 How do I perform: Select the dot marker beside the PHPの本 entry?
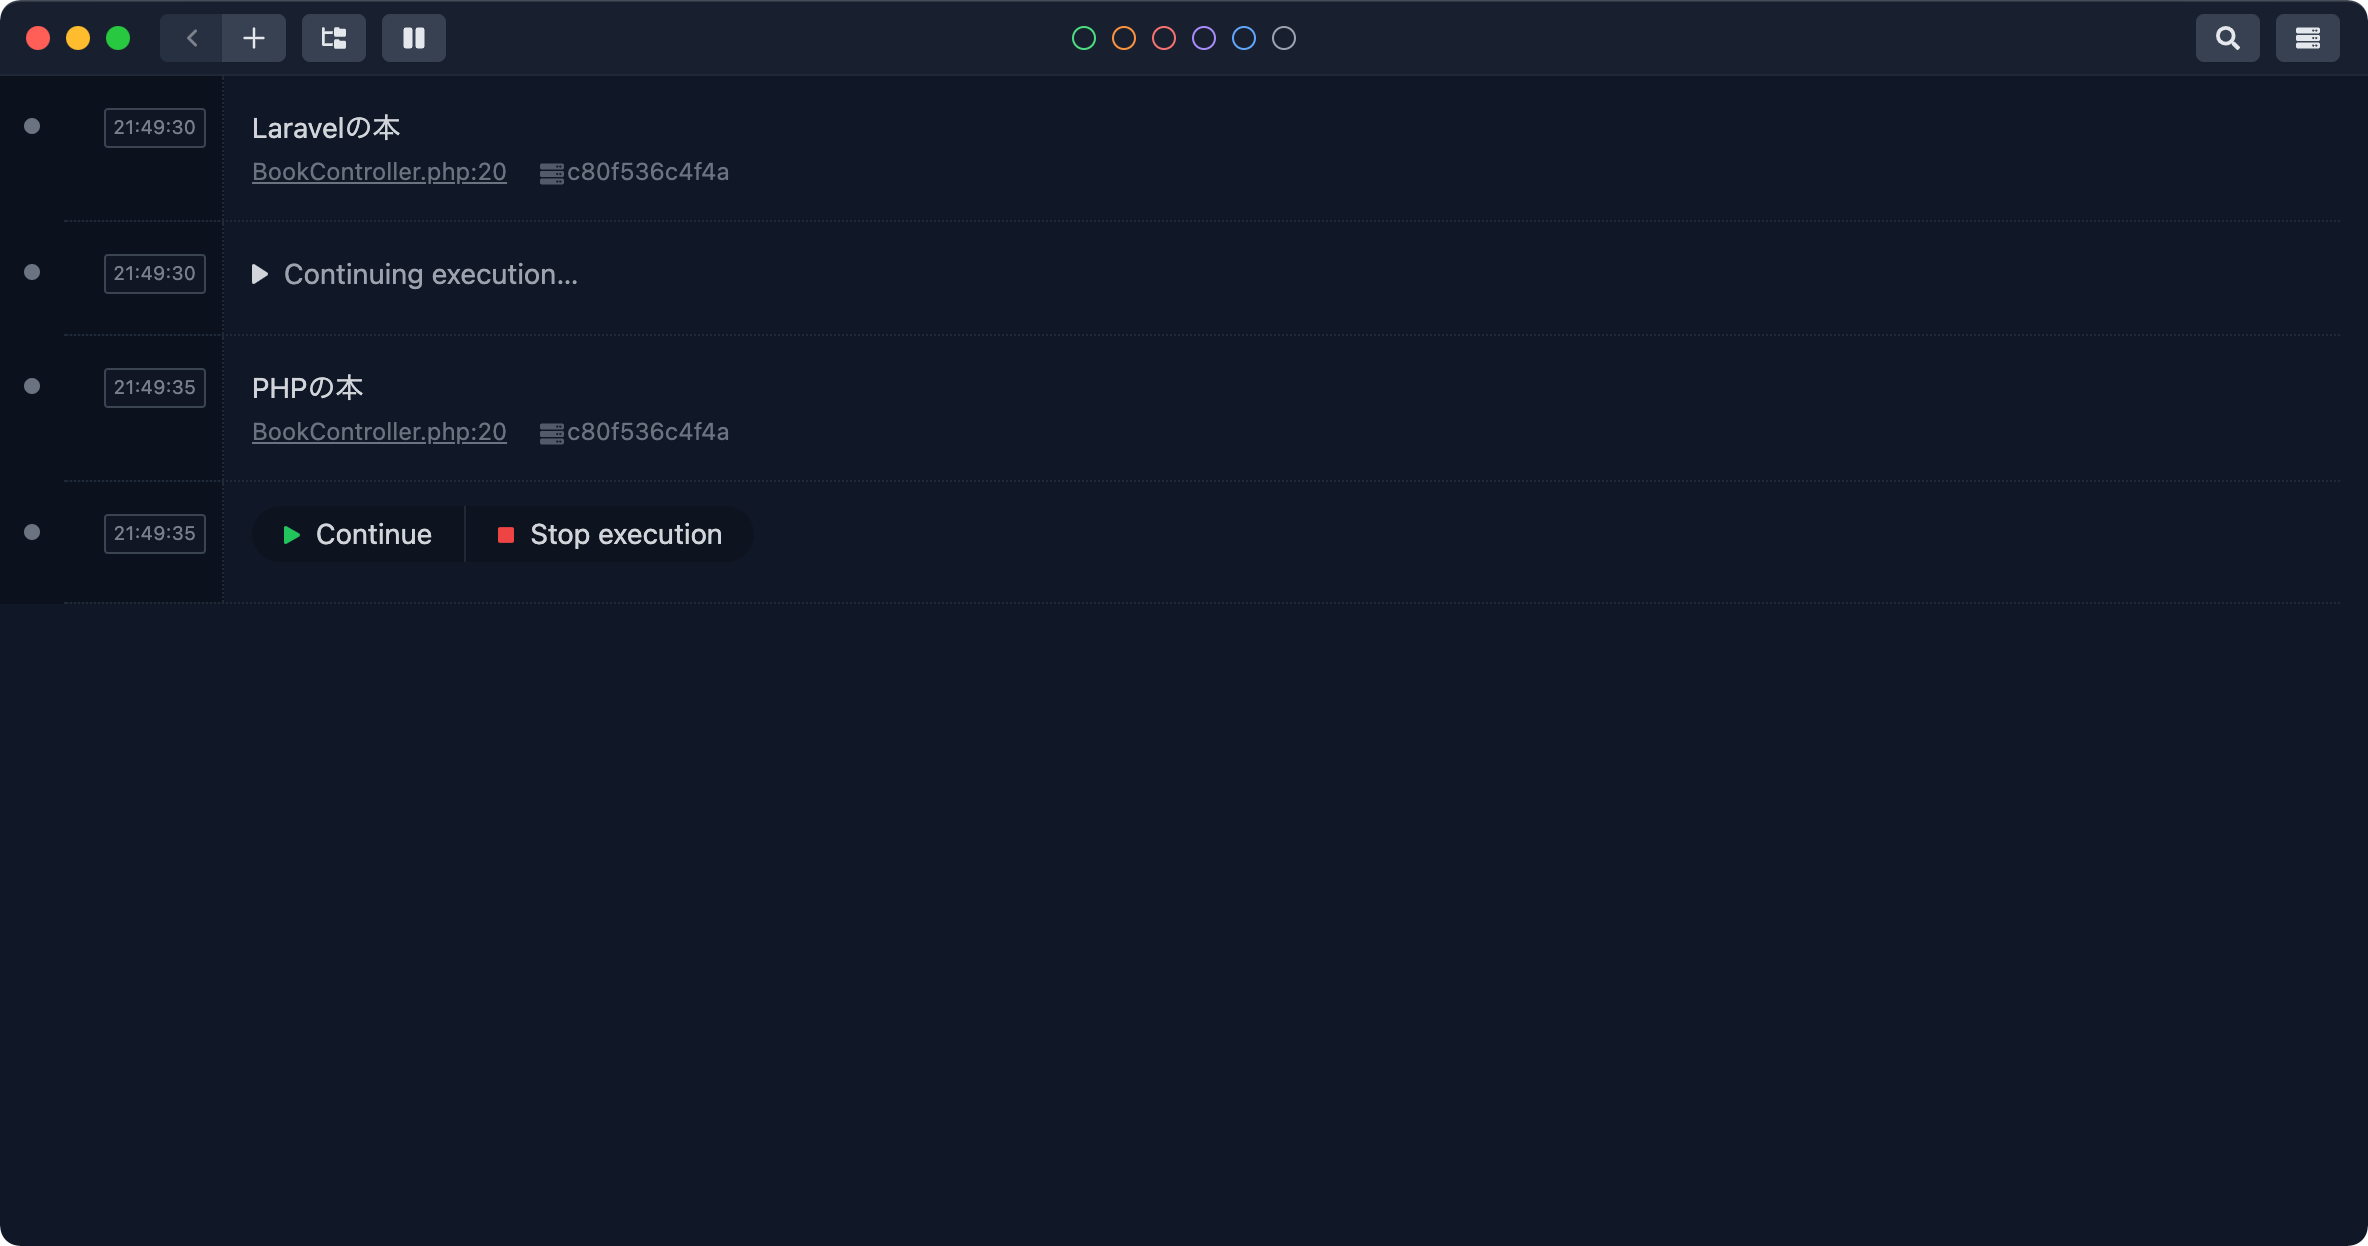click(x=31, y=387)
